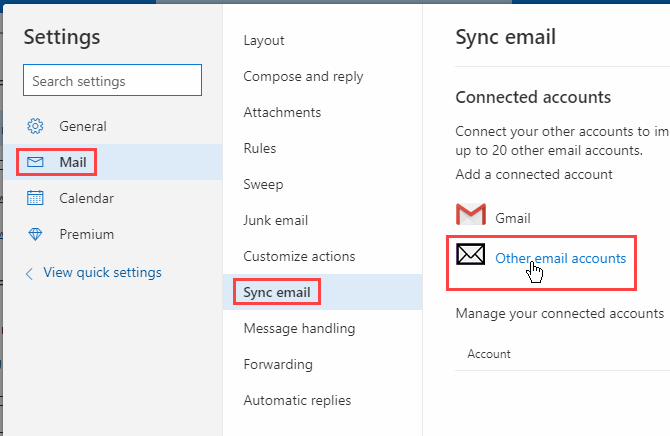Focus the Search settings field

(112, 80)
